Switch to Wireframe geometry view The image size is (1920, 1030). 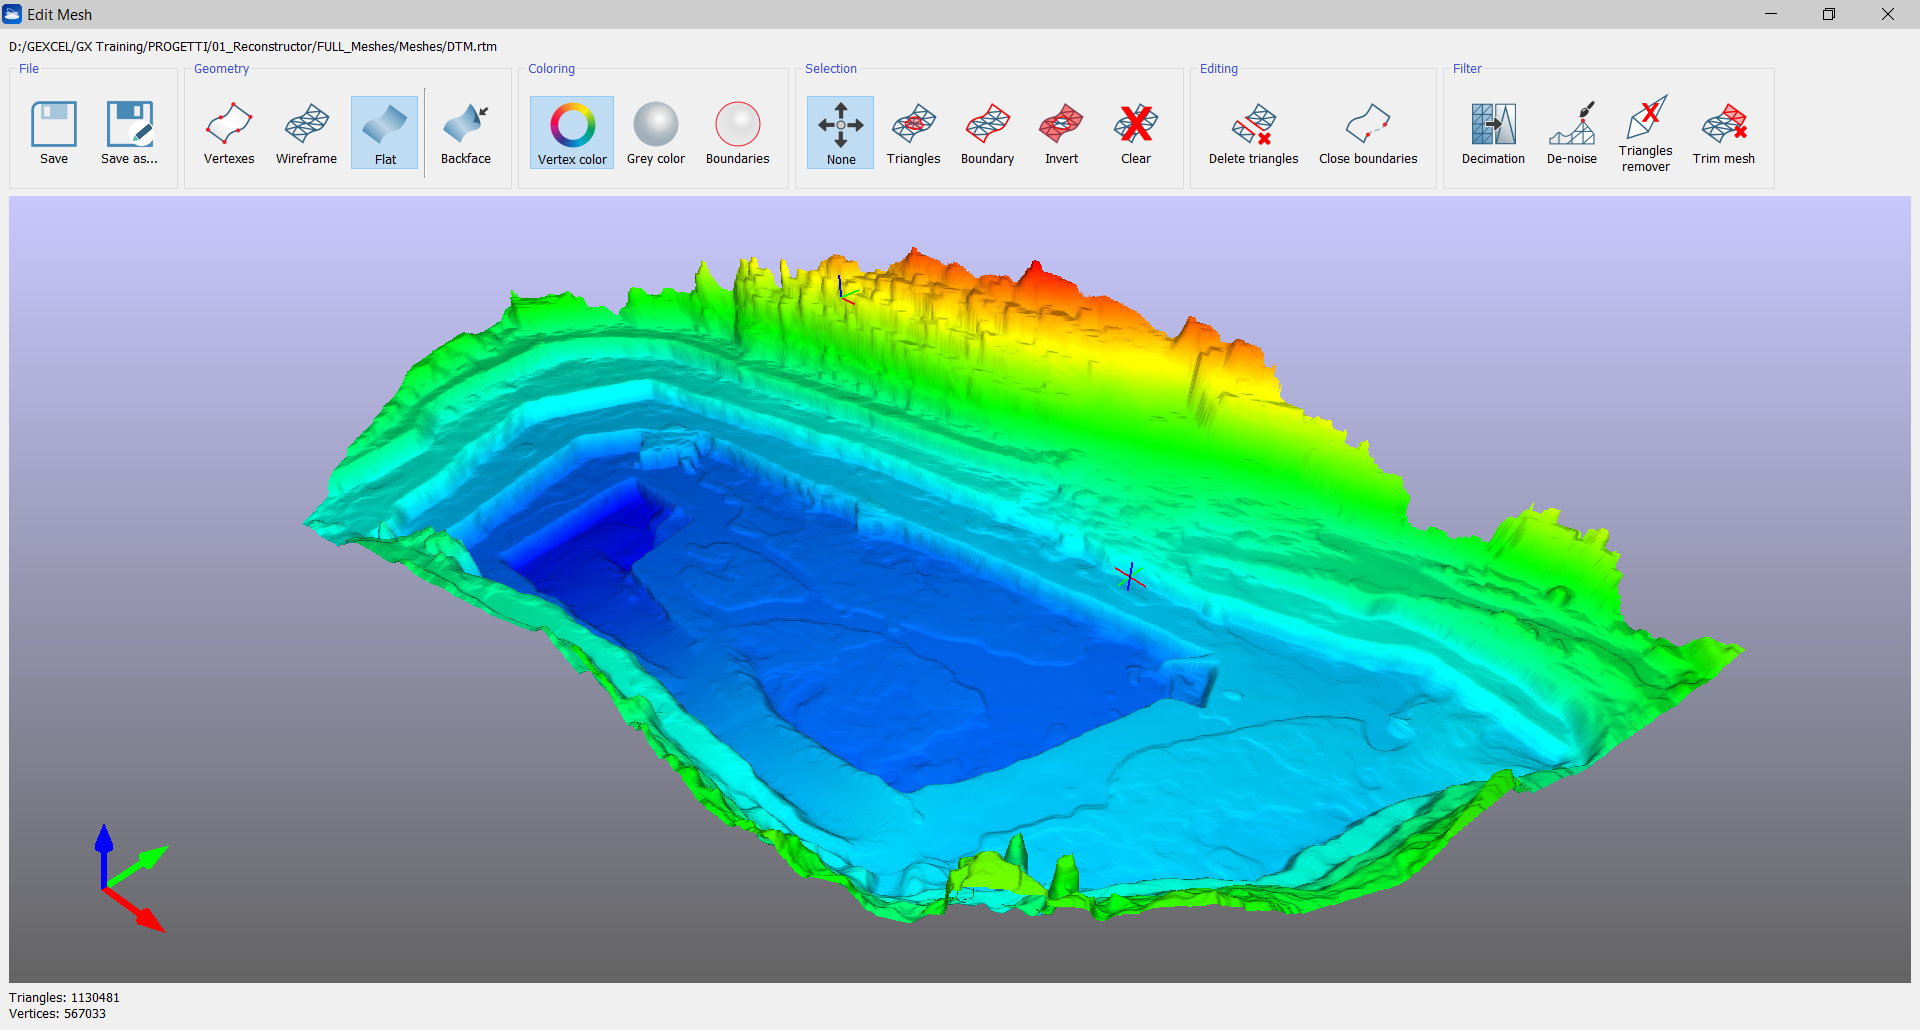click(306, 132)
